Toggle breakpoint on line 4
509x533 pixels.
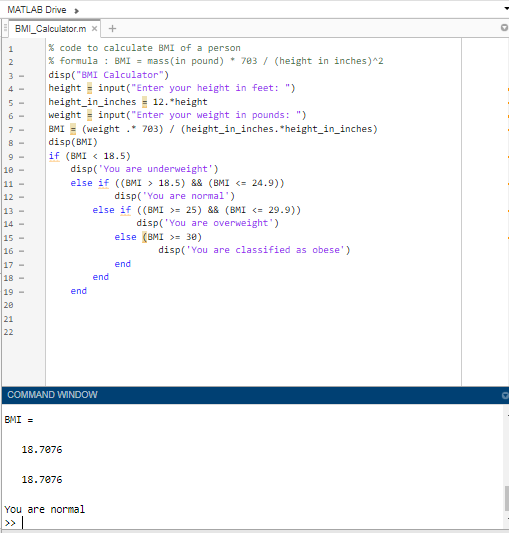21,89
